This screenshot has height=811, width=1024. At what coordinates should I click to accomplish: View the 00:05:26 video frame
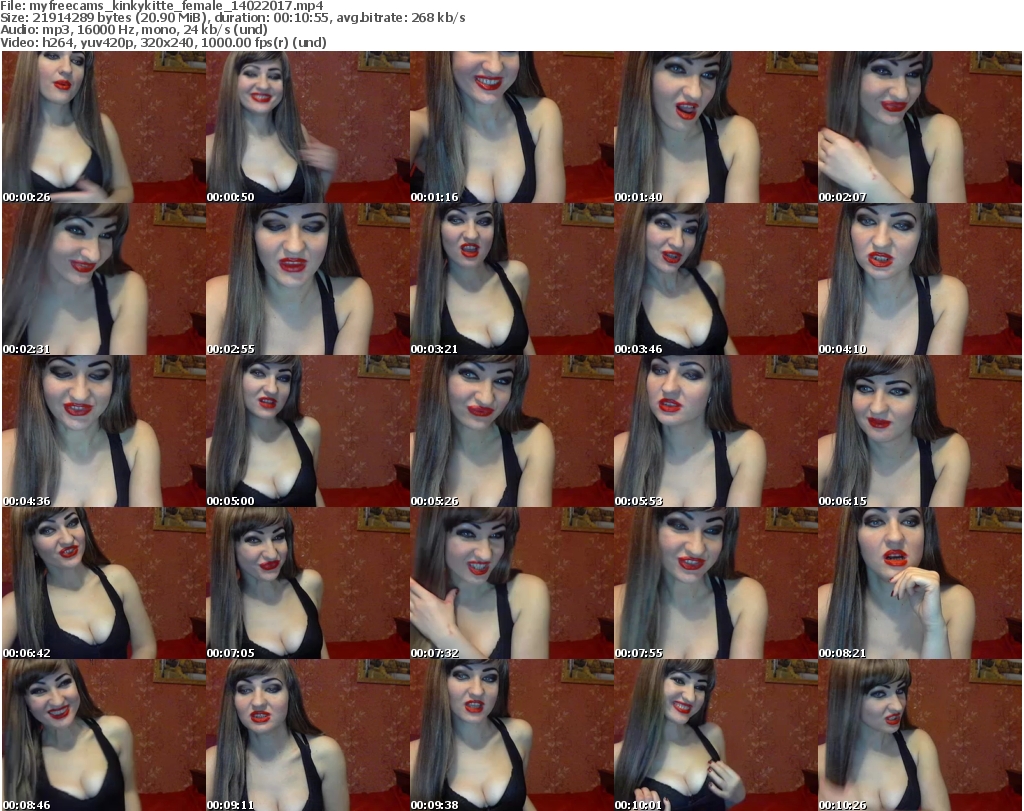(511, 432)
